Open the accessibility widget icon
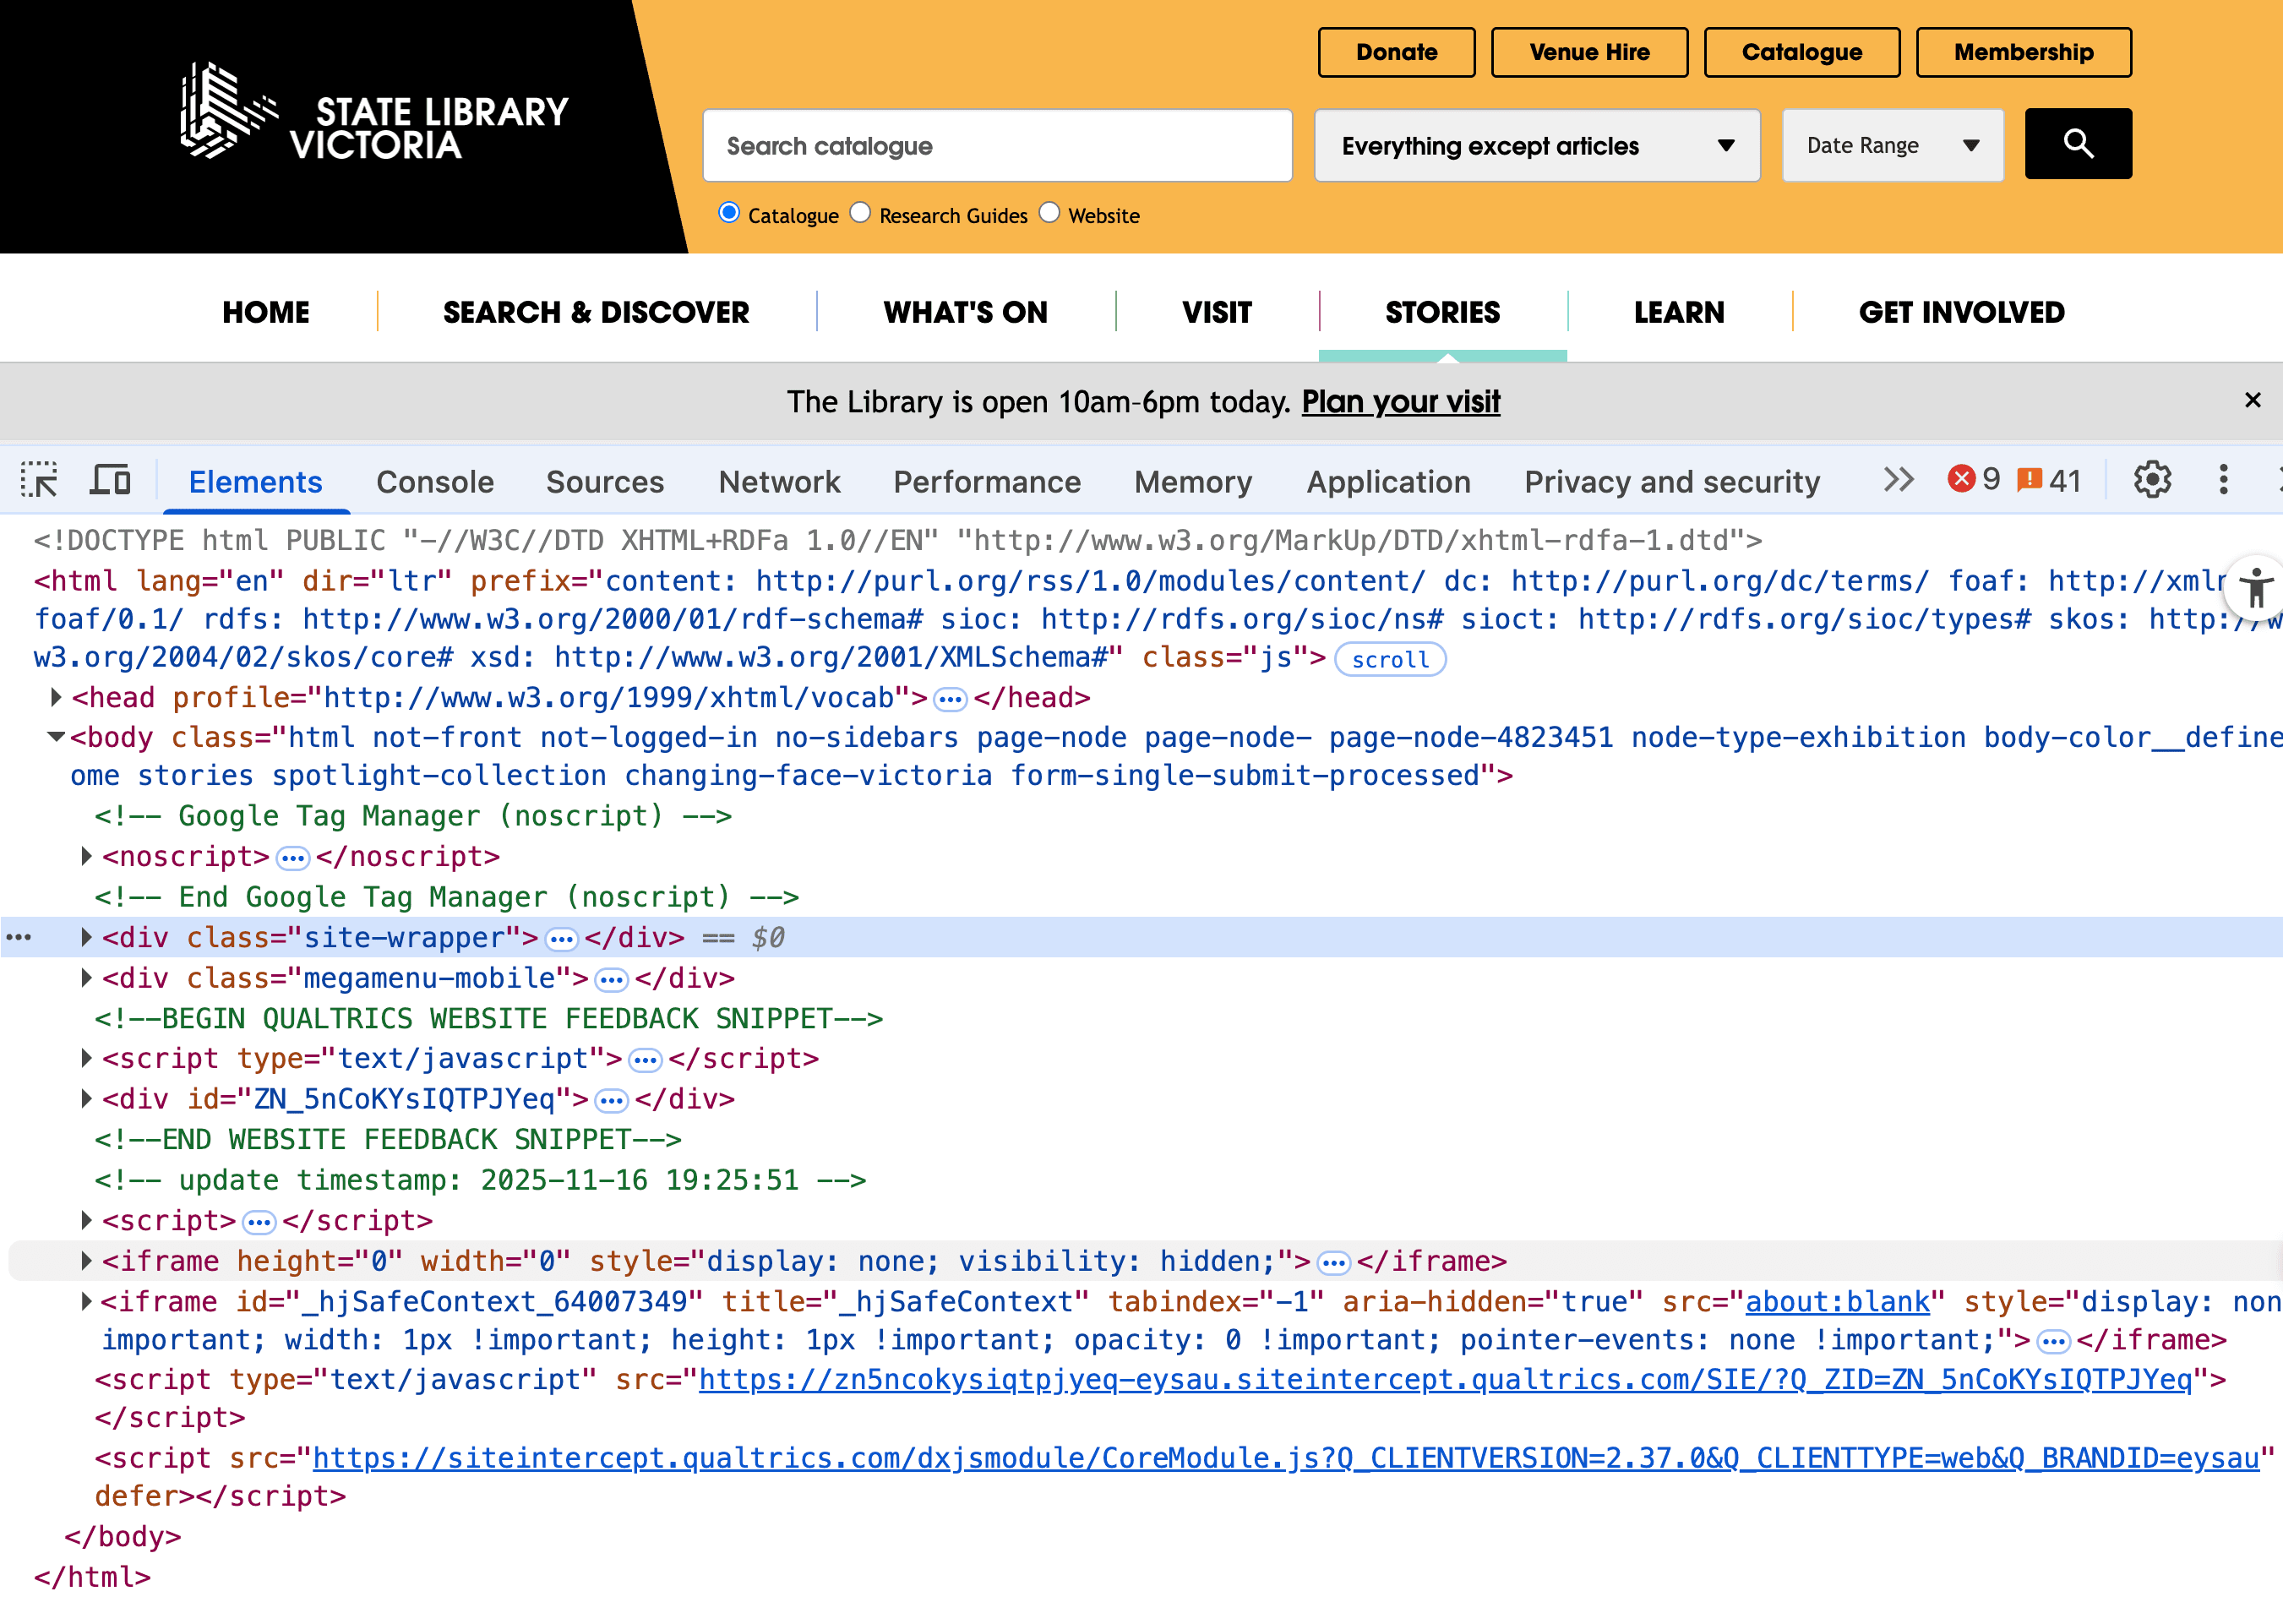Image resolution: width=2283 pixels, height=1624 pixels. 2256,589
